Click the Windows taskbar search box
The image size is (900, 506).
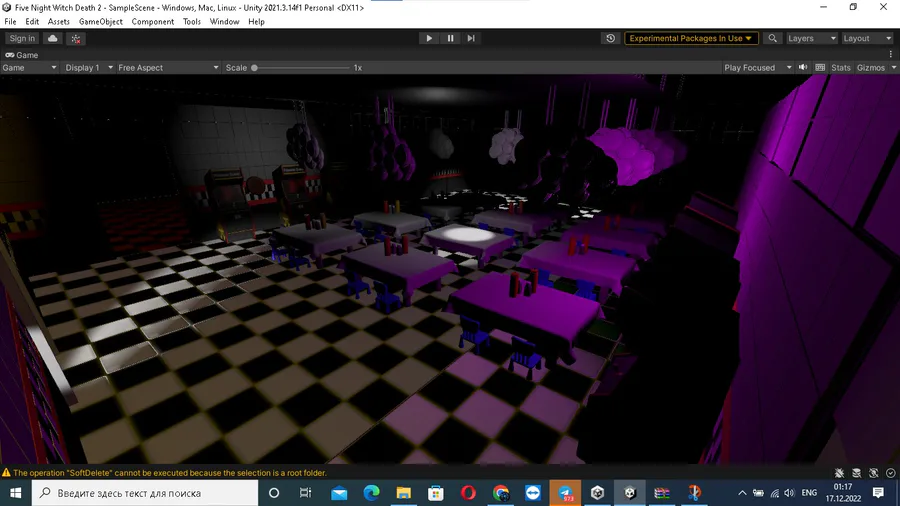pos(145,493)
